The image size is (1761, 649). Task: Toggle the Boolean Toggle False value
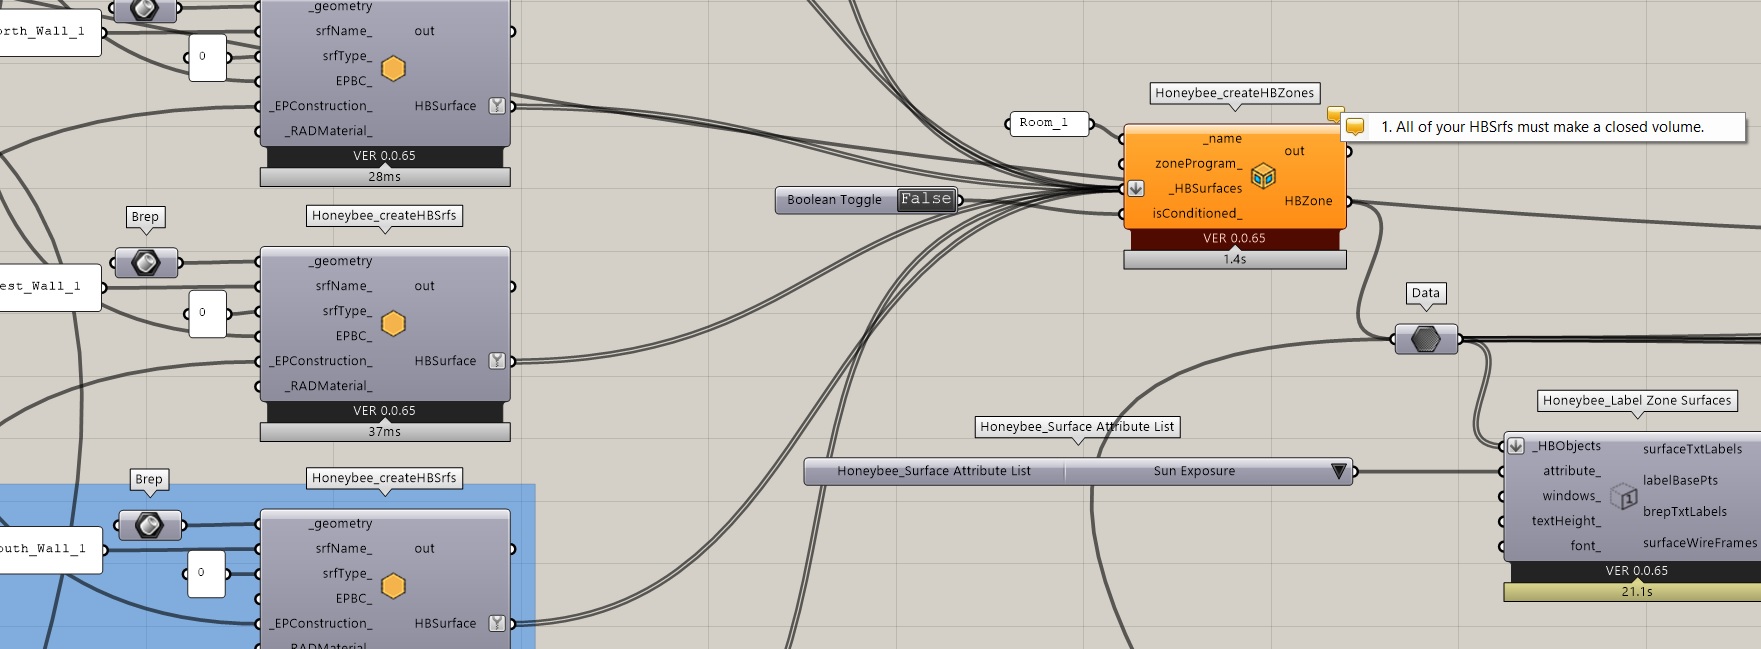926,199
